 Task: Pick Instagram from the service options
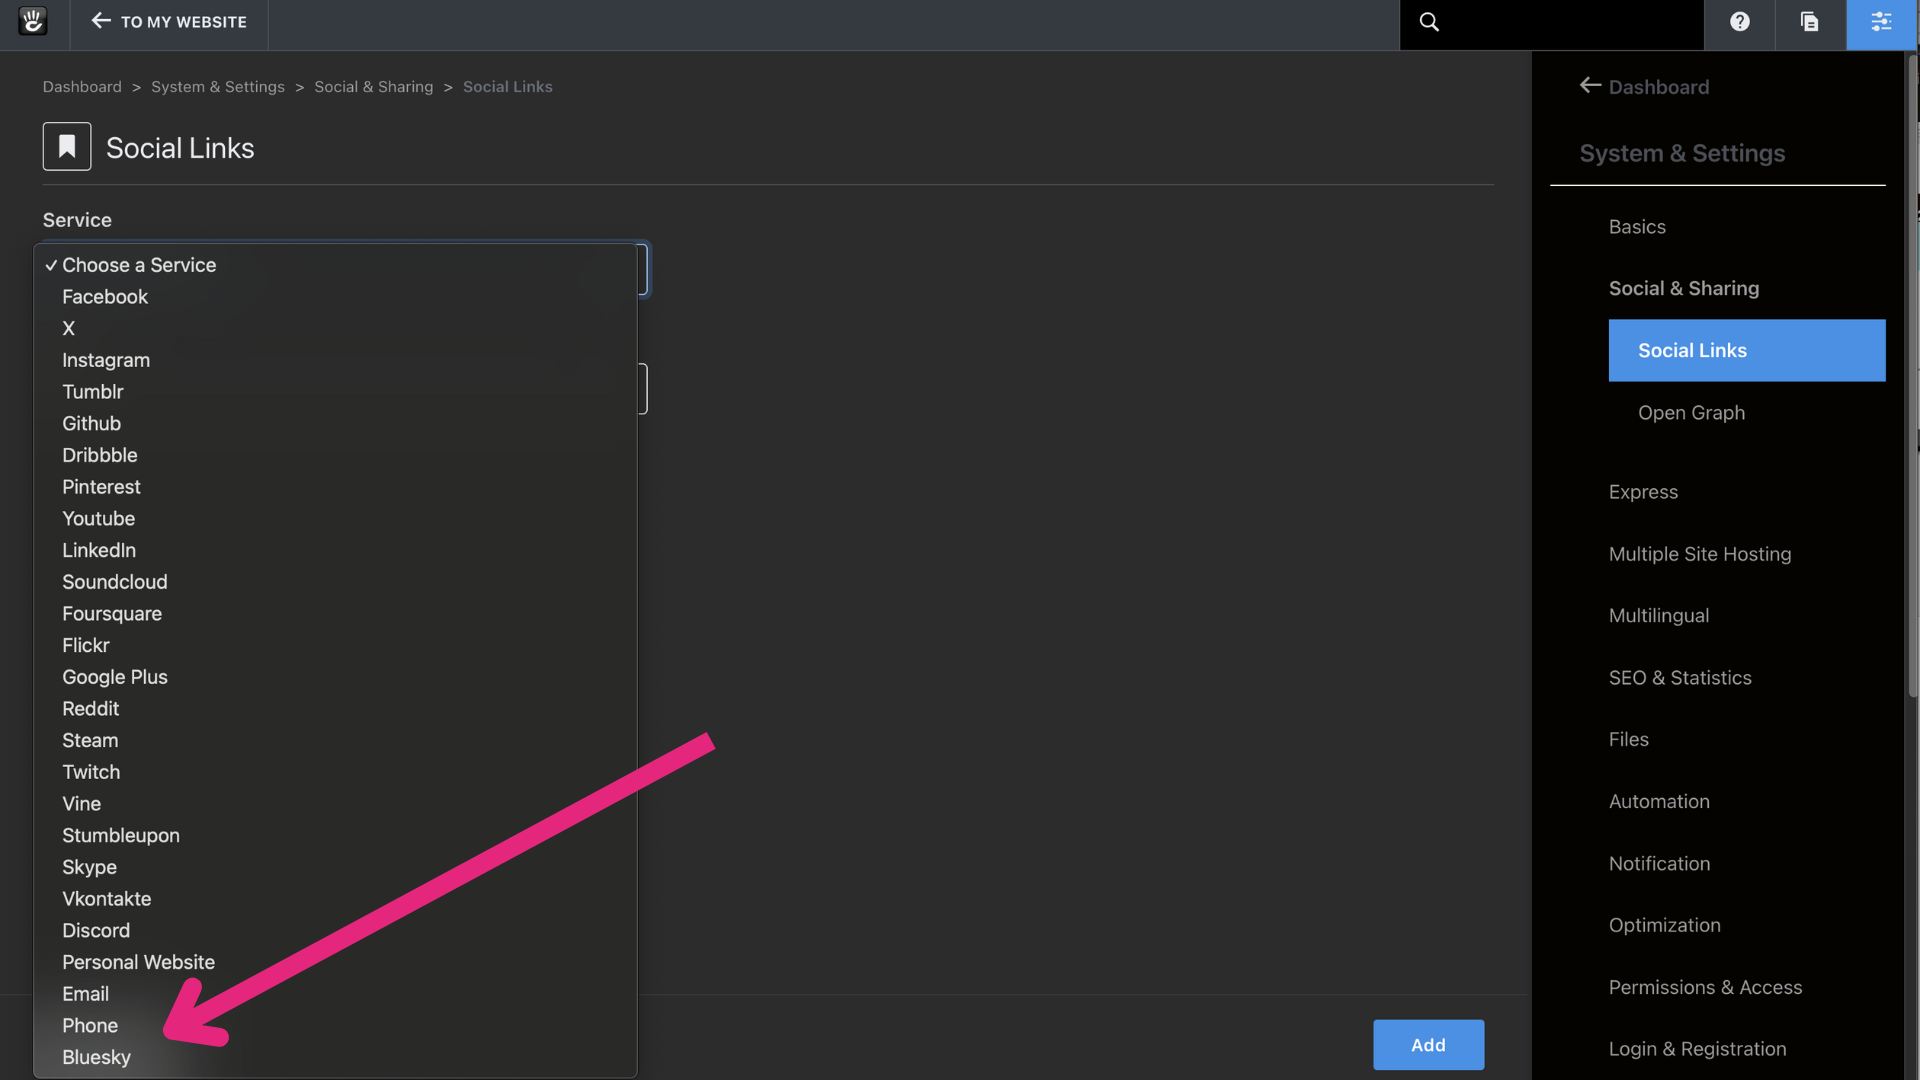coord(106,360)
